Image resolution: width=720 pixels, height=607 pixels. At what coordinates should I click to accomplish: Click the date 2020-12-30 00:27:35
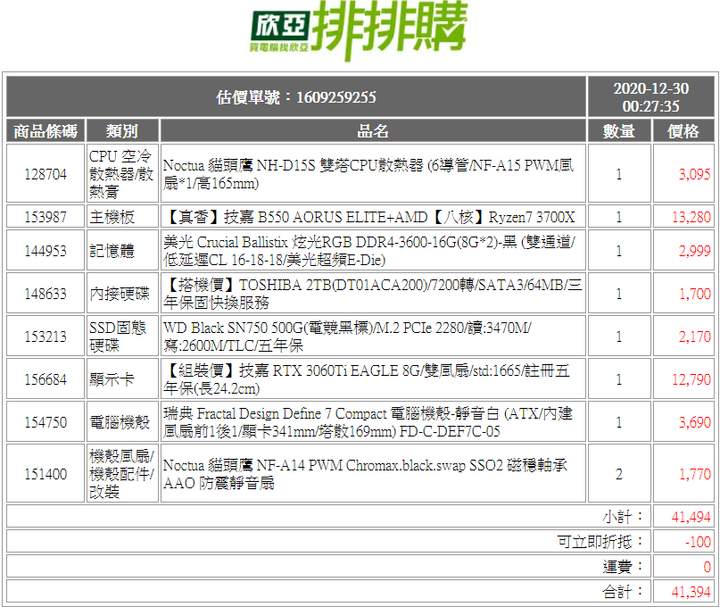point(651,97)
